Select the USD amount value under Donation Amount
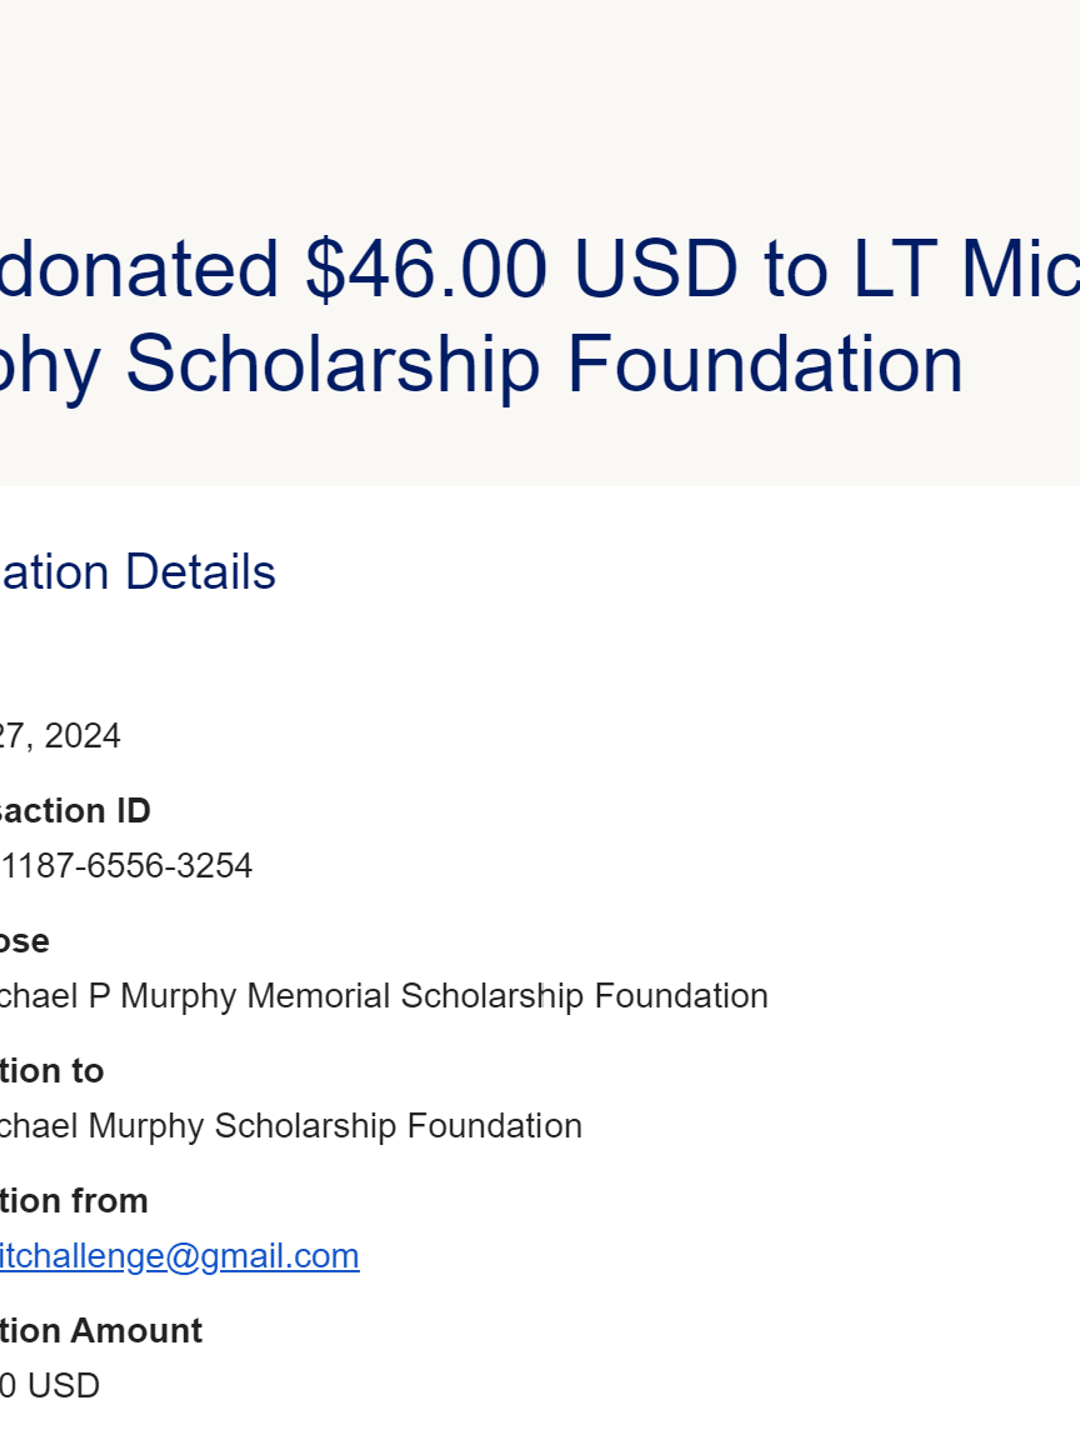The image size is (1080, 1440). (x=50, y=1386)
